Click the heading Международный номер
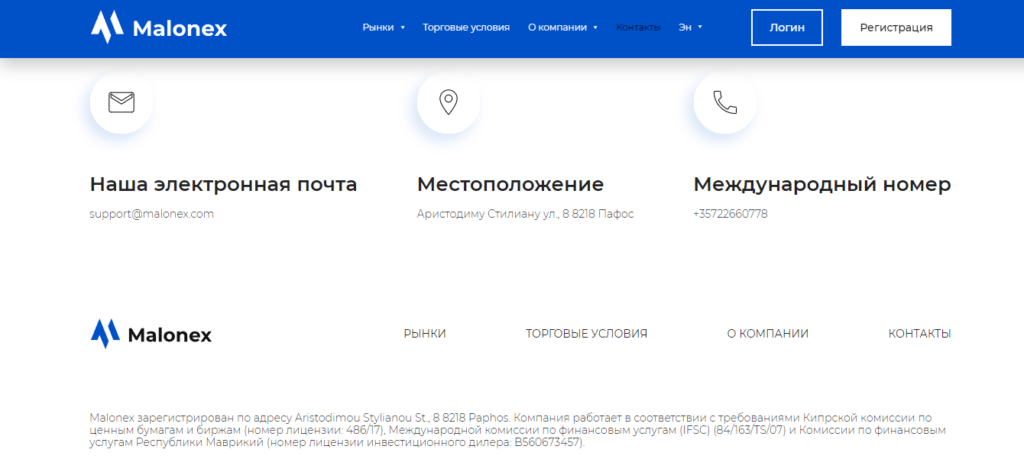1024x472 pixels. 822,185
